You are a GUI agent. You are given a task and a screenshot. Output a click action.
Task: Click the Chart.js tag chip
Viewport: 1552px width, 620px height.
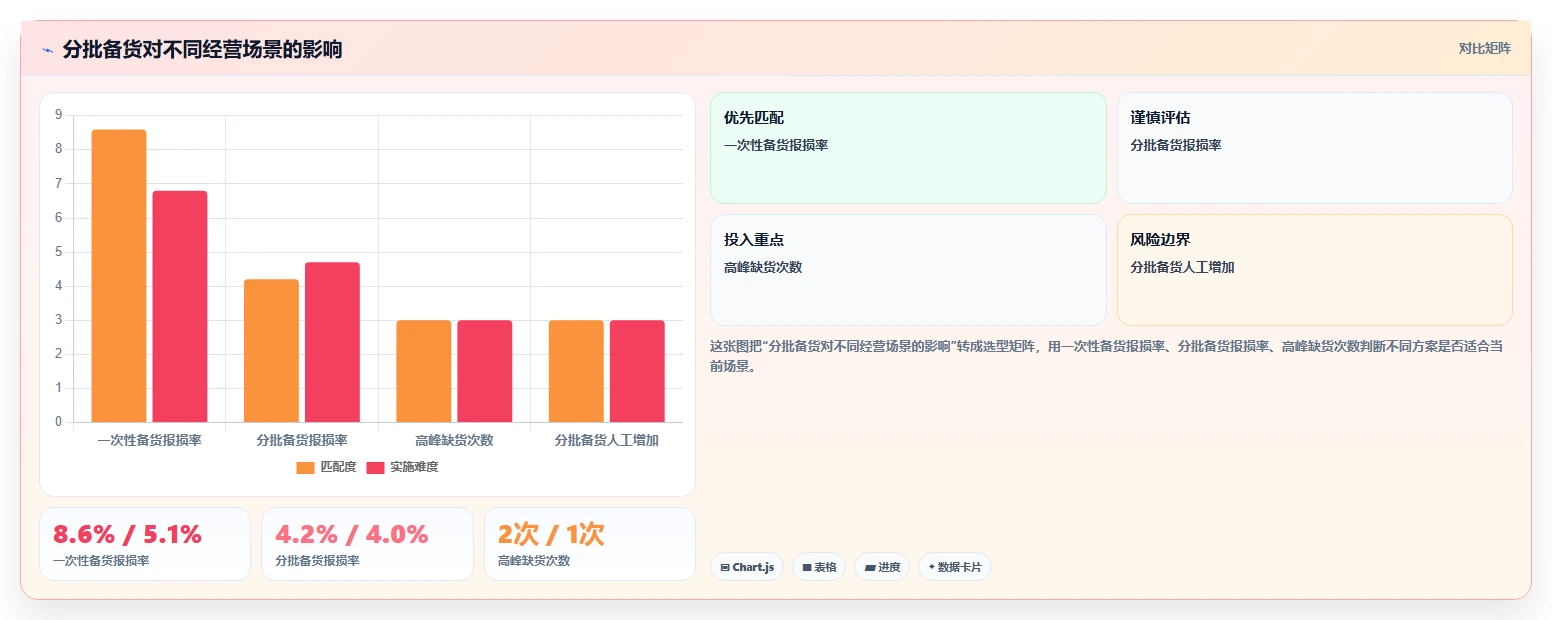(747, 567)
